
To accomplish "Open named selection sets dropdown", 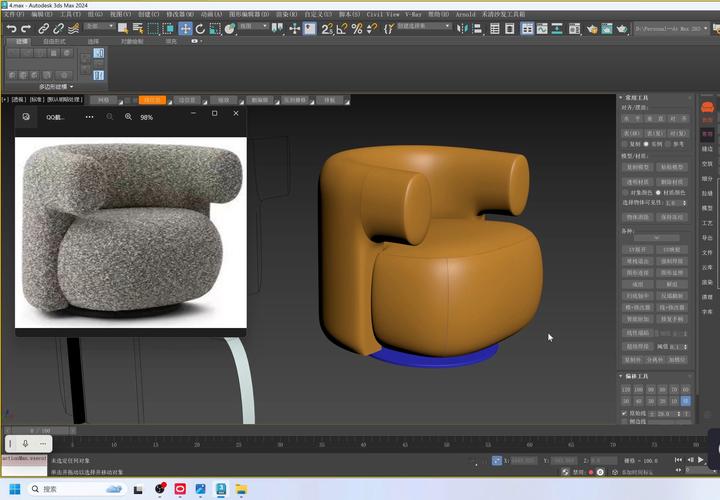I will tap(423, 26).
